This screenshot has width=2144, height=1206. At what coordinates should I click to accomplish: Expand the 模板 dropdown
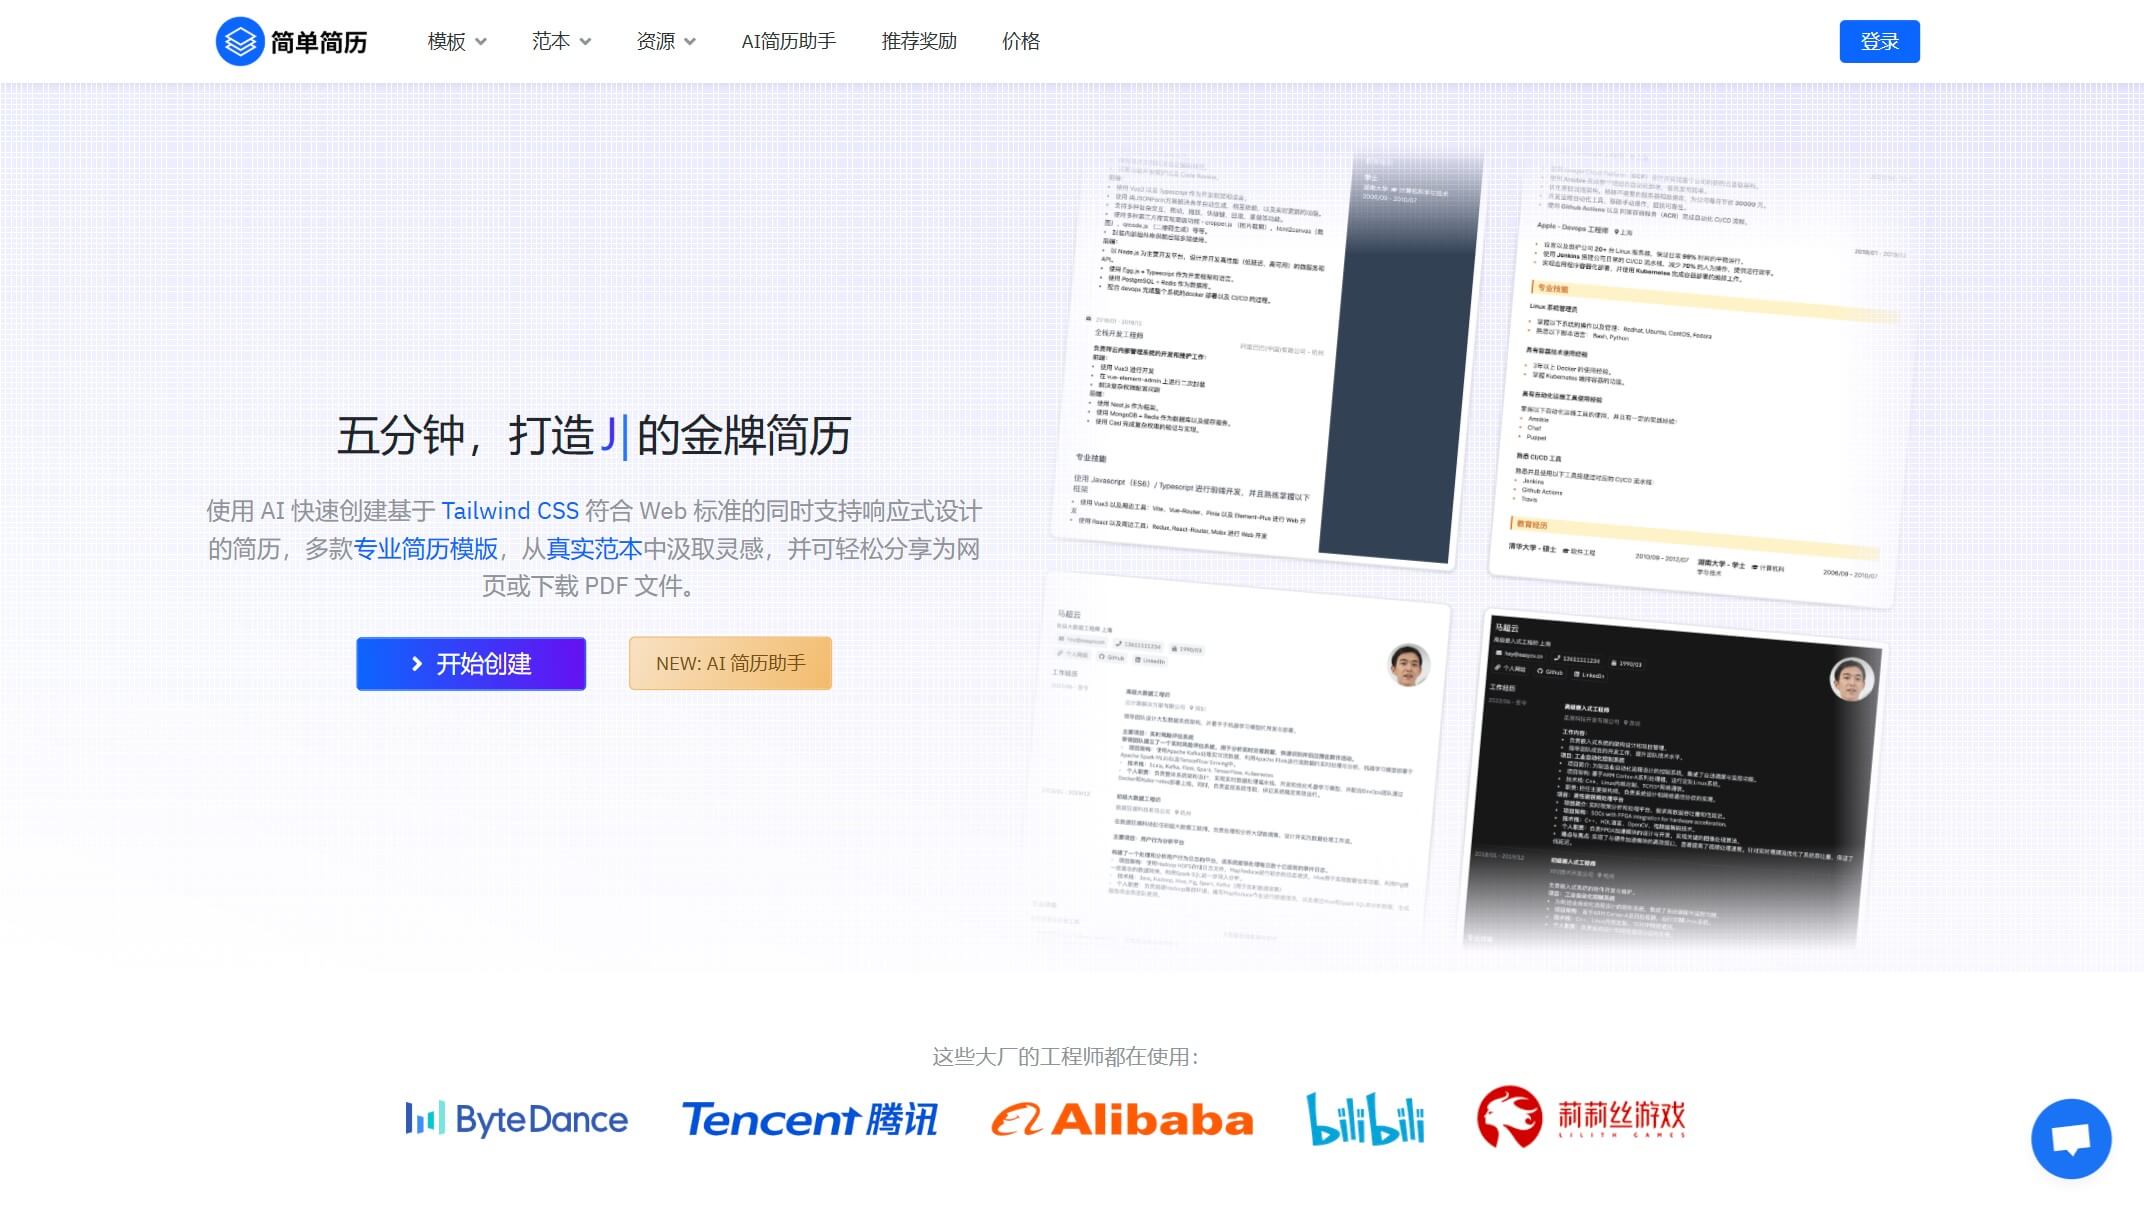[455, 41]
